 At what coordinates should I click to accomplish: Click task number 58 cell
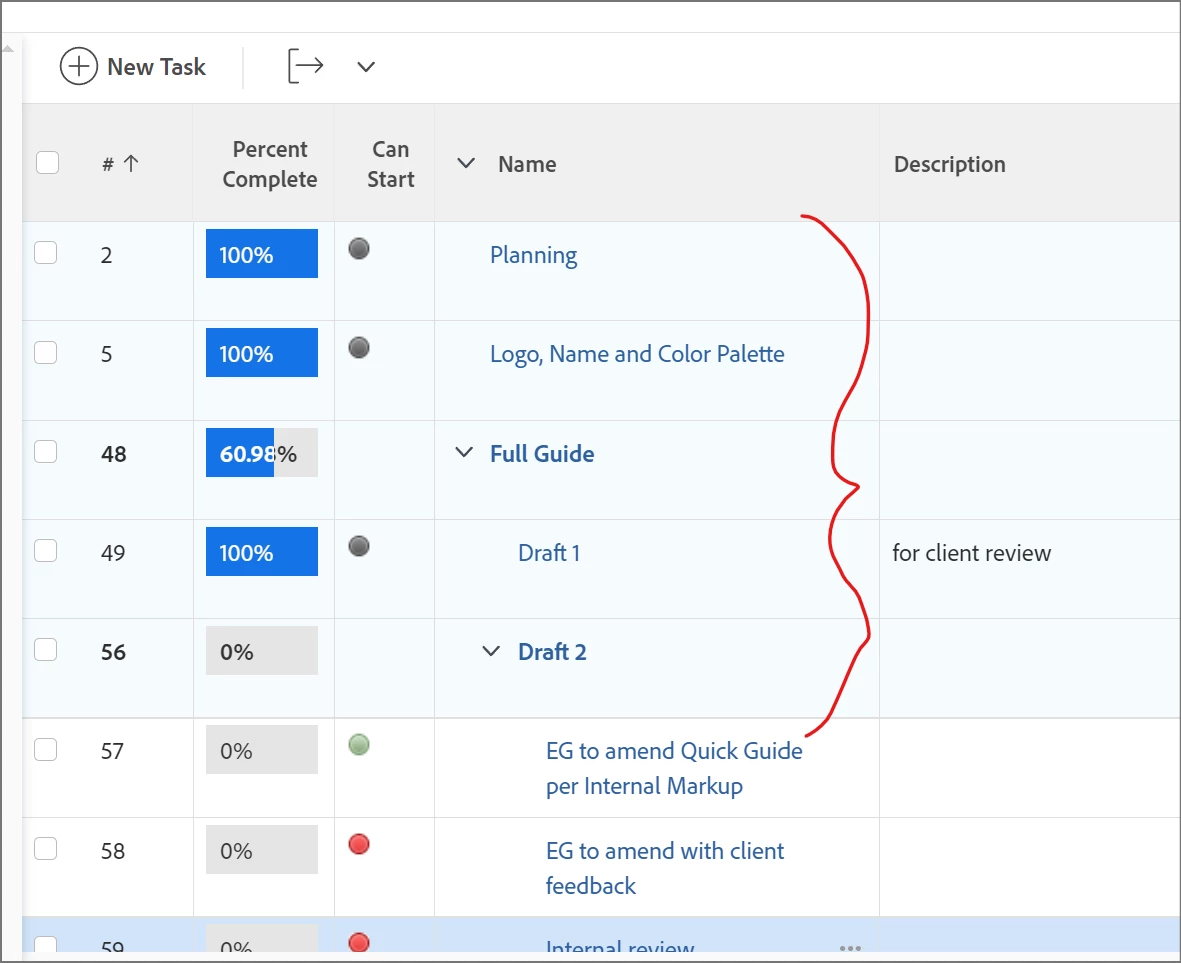[113, 851]
